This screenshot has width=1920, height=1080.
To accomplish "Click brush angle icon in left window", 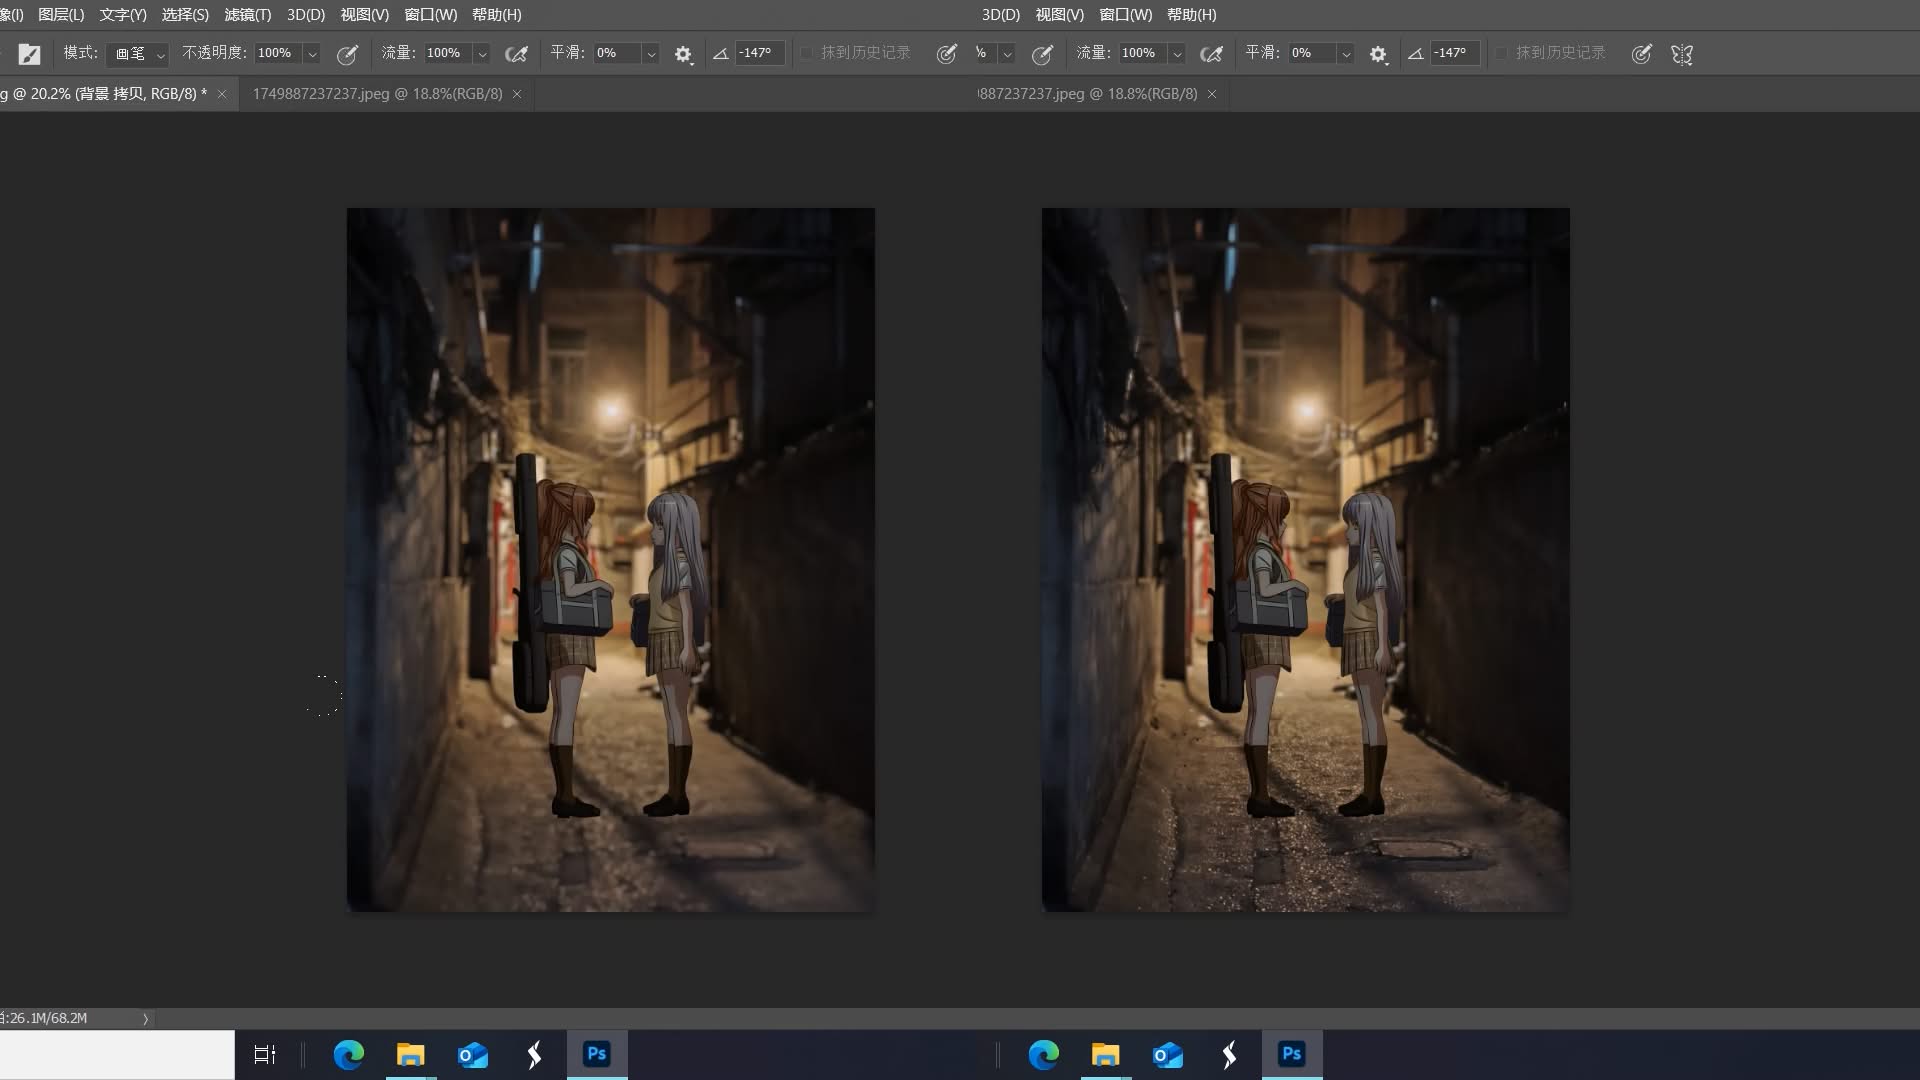I will click(x=720, y=54).
